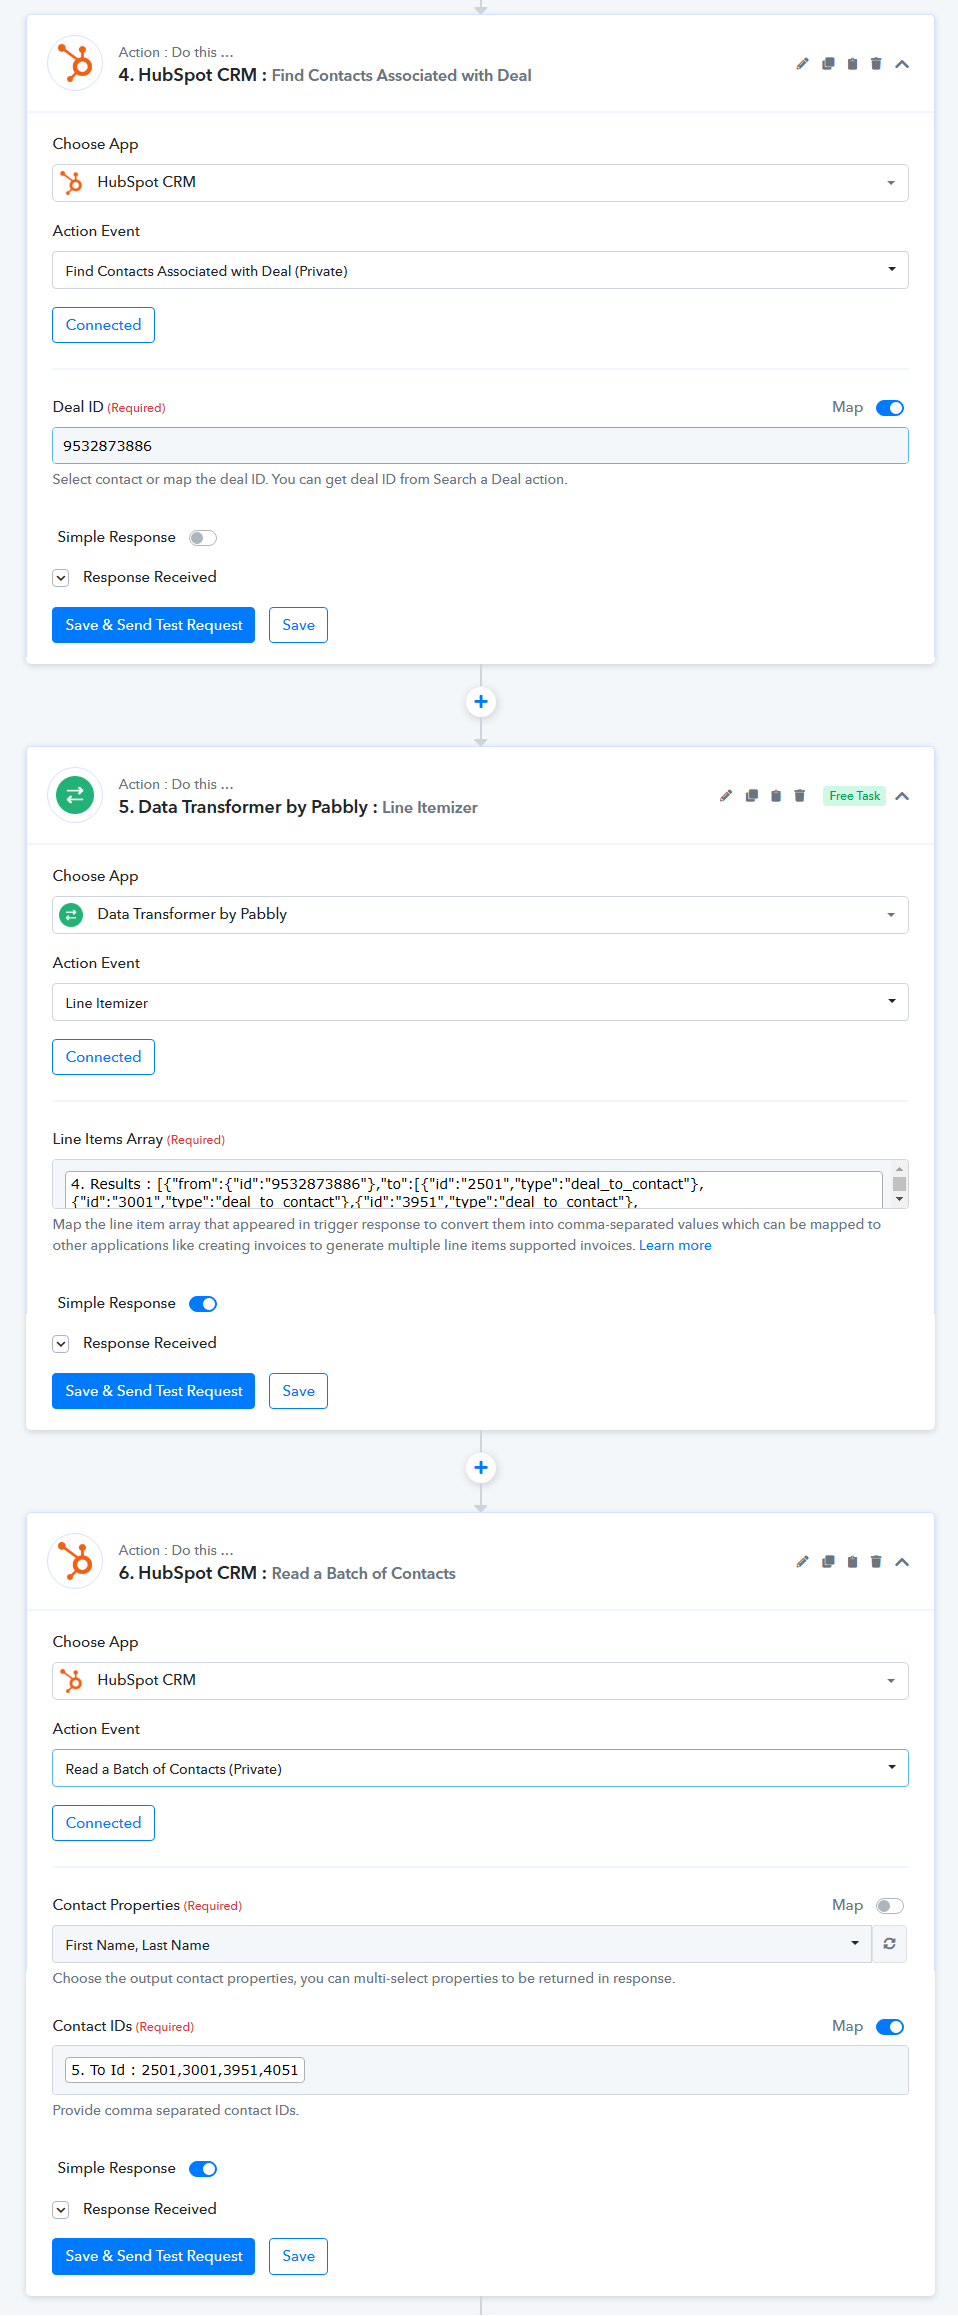Toggle the Contact Properties Map switch
The width and height of the screenshot is (958, 2316).
pos(890,1906)
